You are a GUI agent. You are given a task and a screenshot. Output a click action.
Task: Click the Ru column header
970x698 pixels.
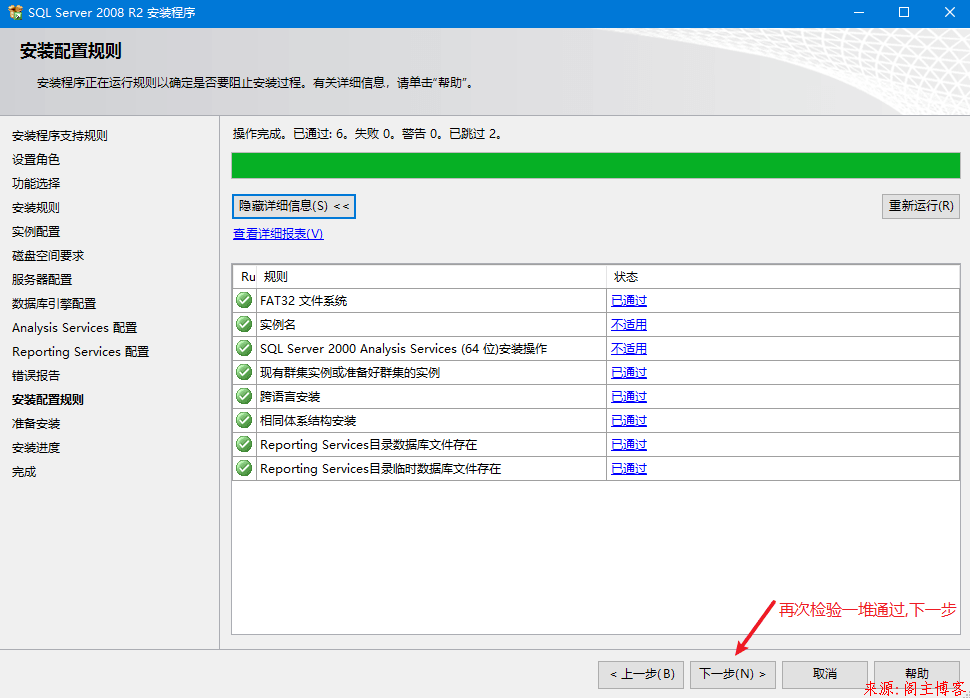[x=245, y=277]
